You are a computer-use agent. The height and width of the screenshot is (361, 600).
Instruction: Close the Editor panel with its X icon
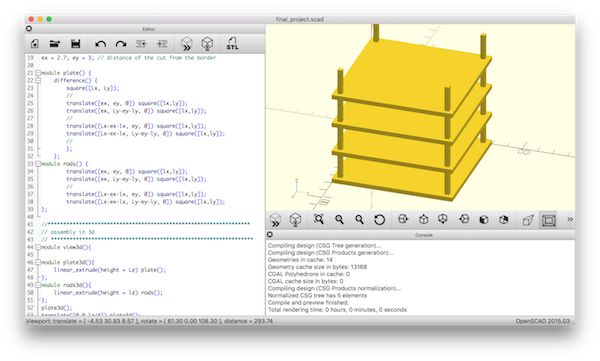click(29, 29)
